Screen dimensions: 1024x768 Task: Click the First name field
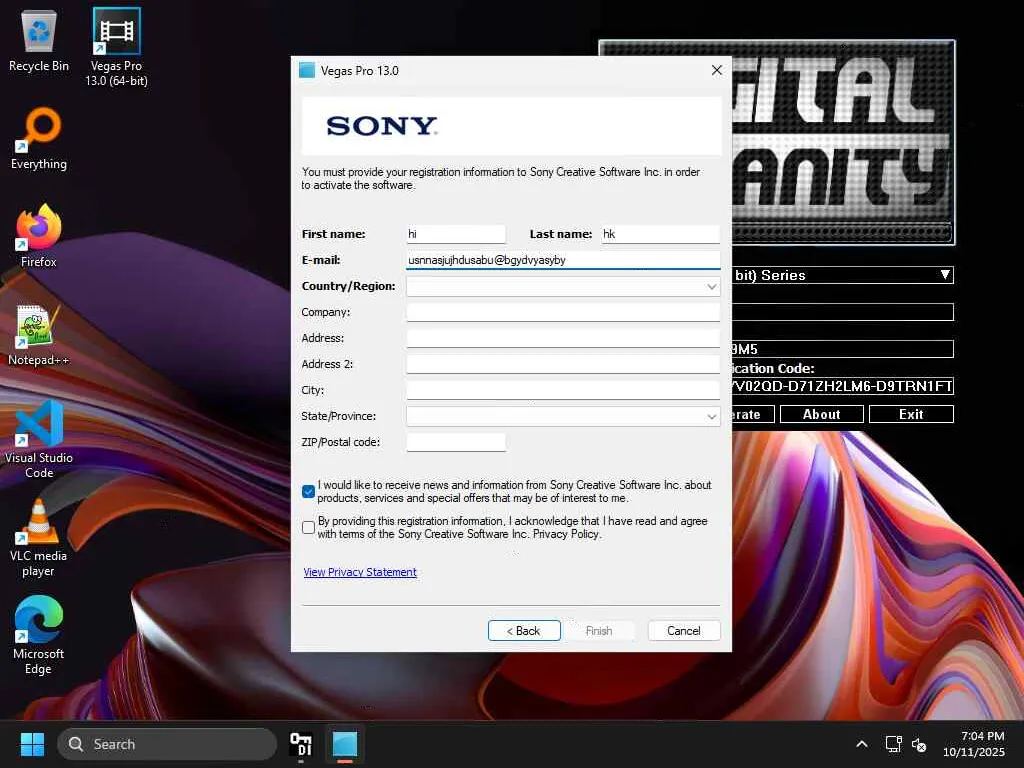coord(456,234)
